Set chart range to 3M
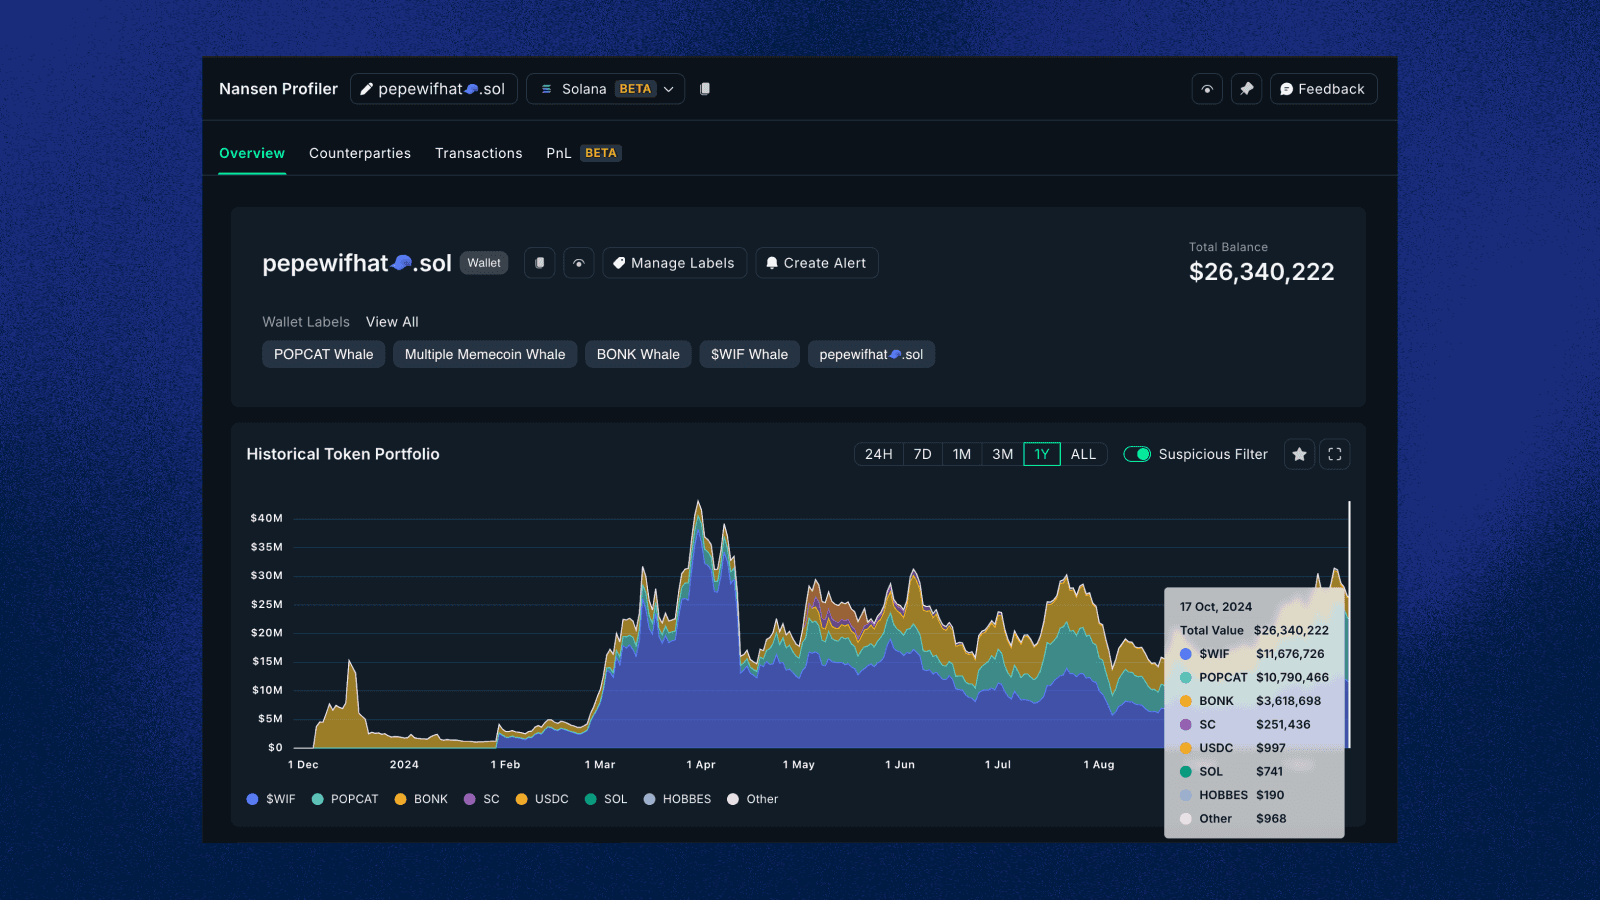 tap(1002, 454)
